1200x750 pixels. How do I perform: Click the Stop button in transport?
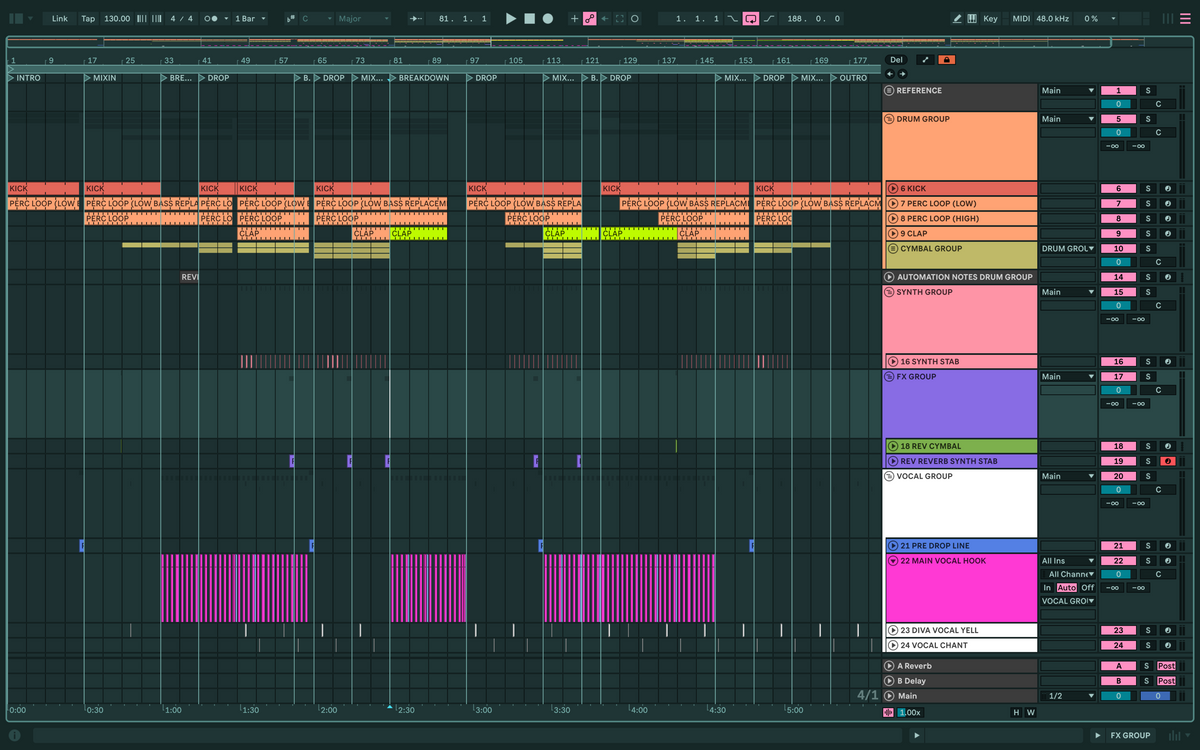(529, 18)
